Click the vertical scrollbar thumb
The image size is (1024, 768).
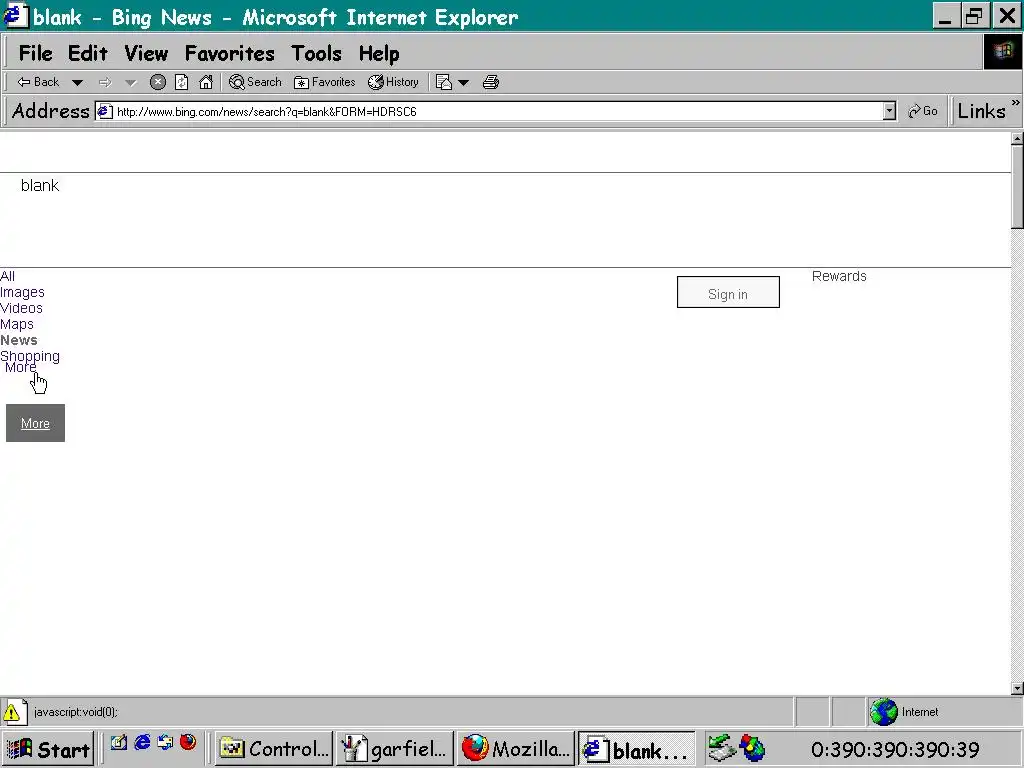click(1017, 187)
